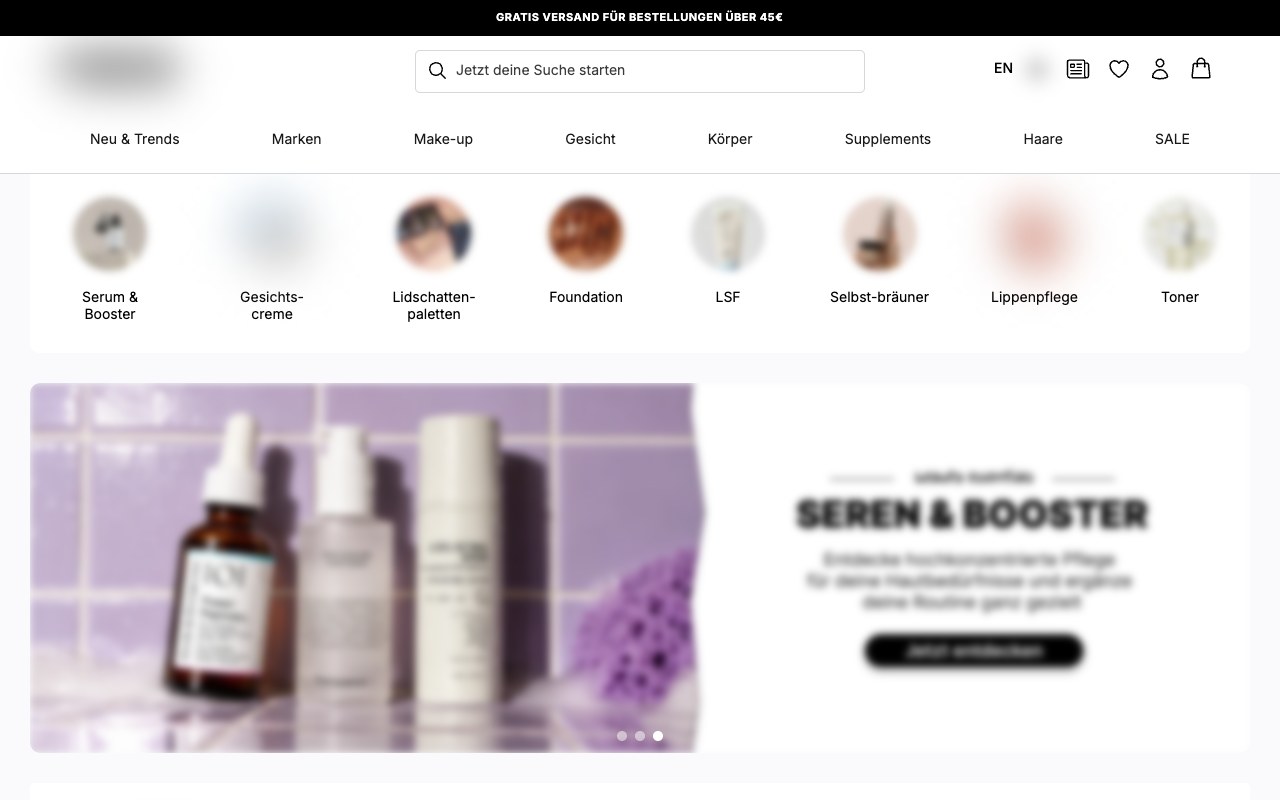Select the Foundation category image
This screenshot has width=1280, height=800.
pyautogui.click(x=586, y=234)
